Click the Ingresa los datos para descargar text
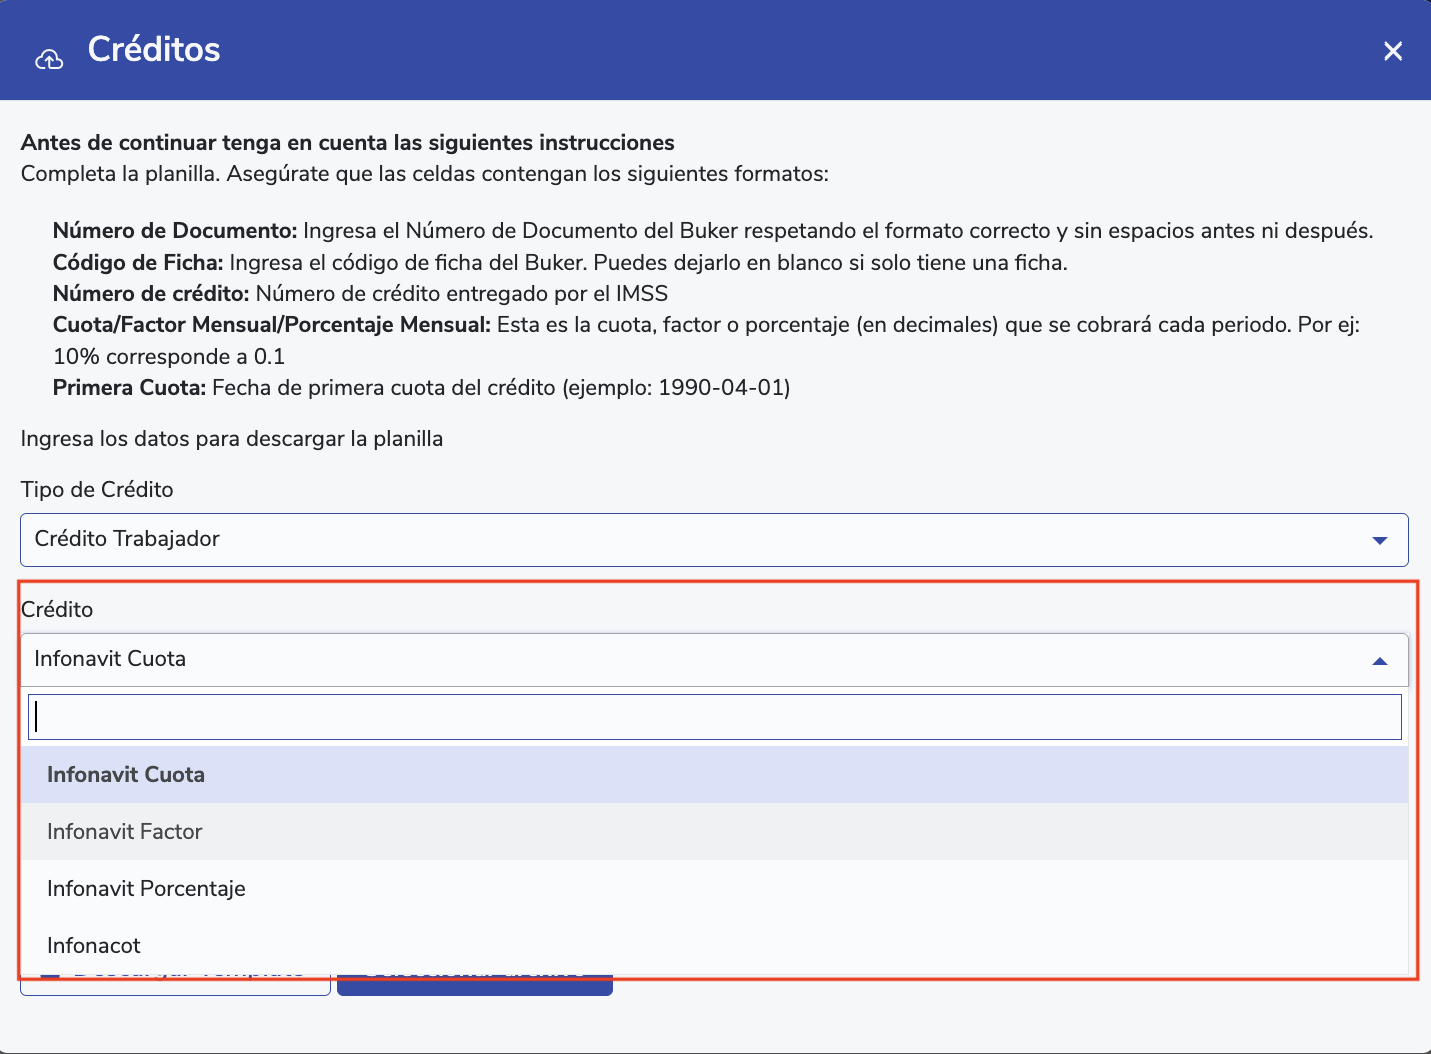Viewport: 1431px width, 1054px height. pyautogui.click(x=232, y=439)
